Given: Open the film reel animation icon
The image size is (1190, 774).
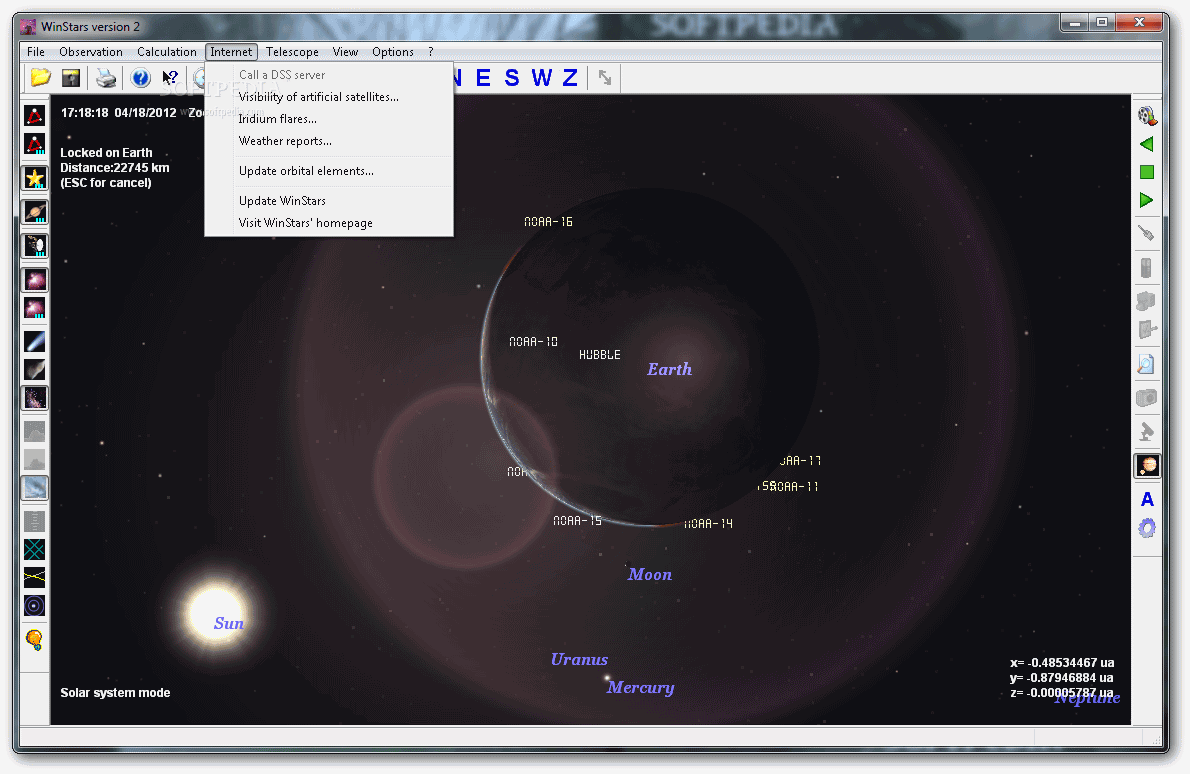Looking at the screenshot, I should [1147, 115].
